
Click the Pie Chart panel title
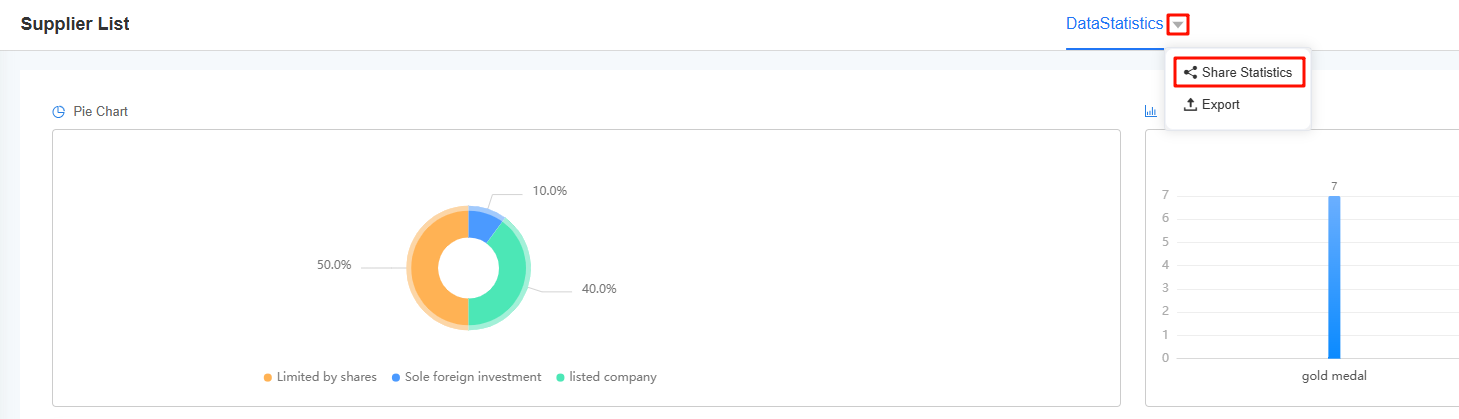[100, 112]
